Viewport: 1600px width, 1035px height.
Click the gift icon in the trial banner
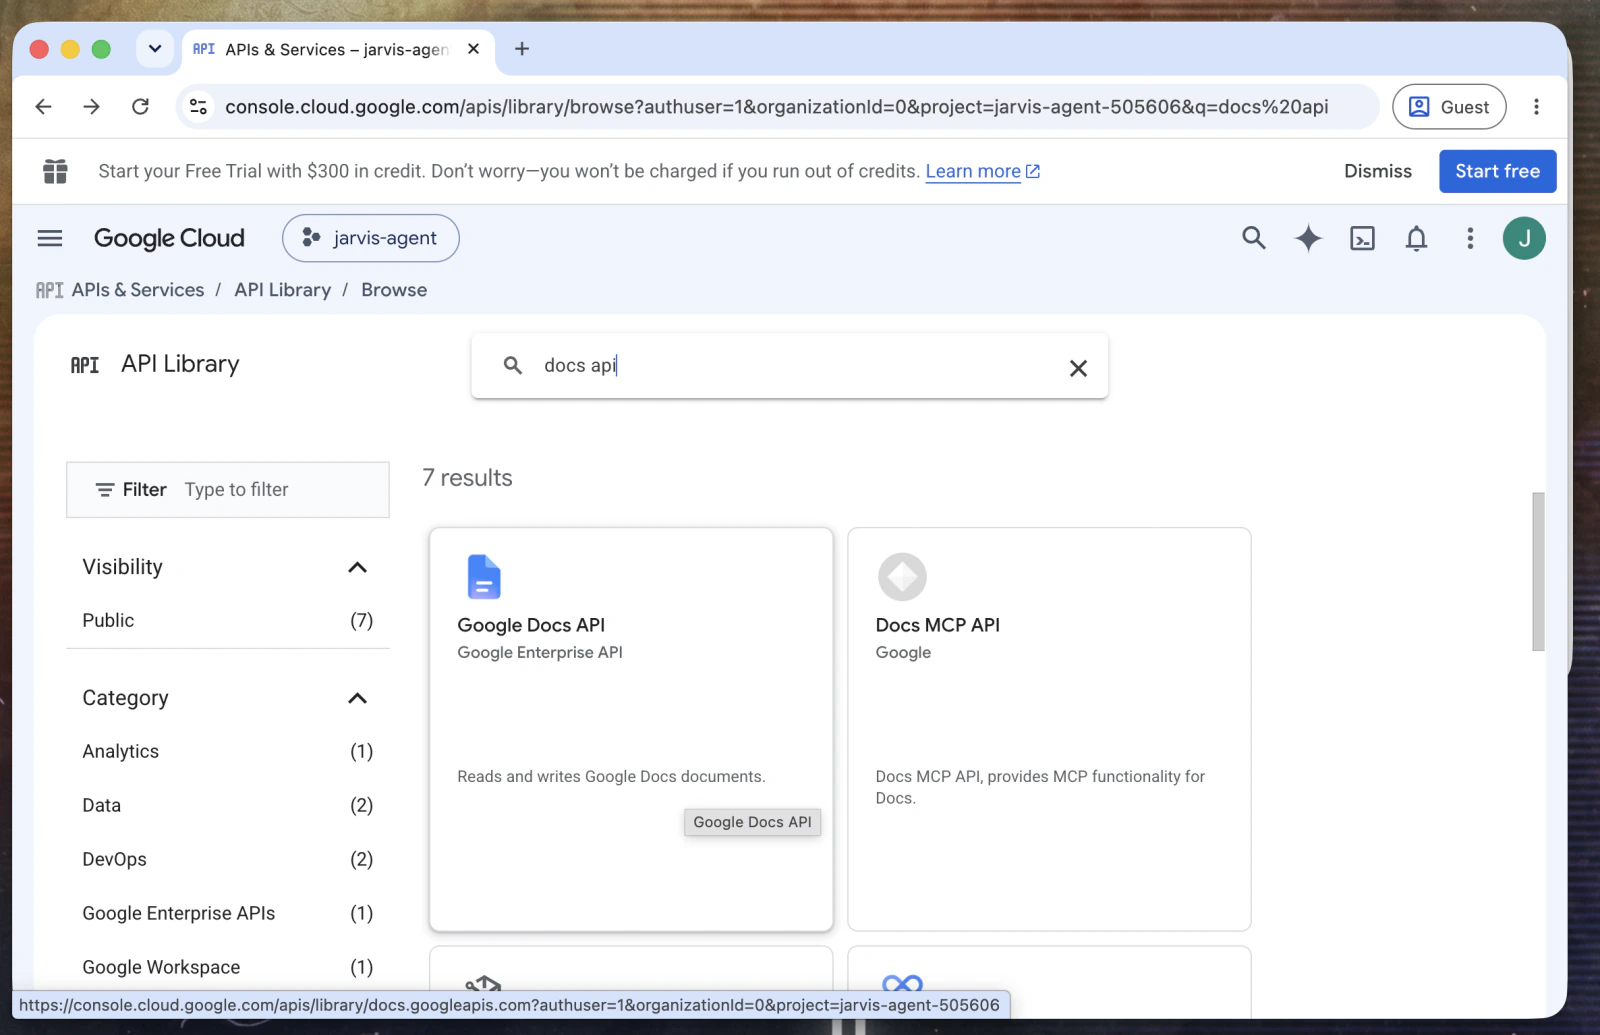[x=56, y=171]
